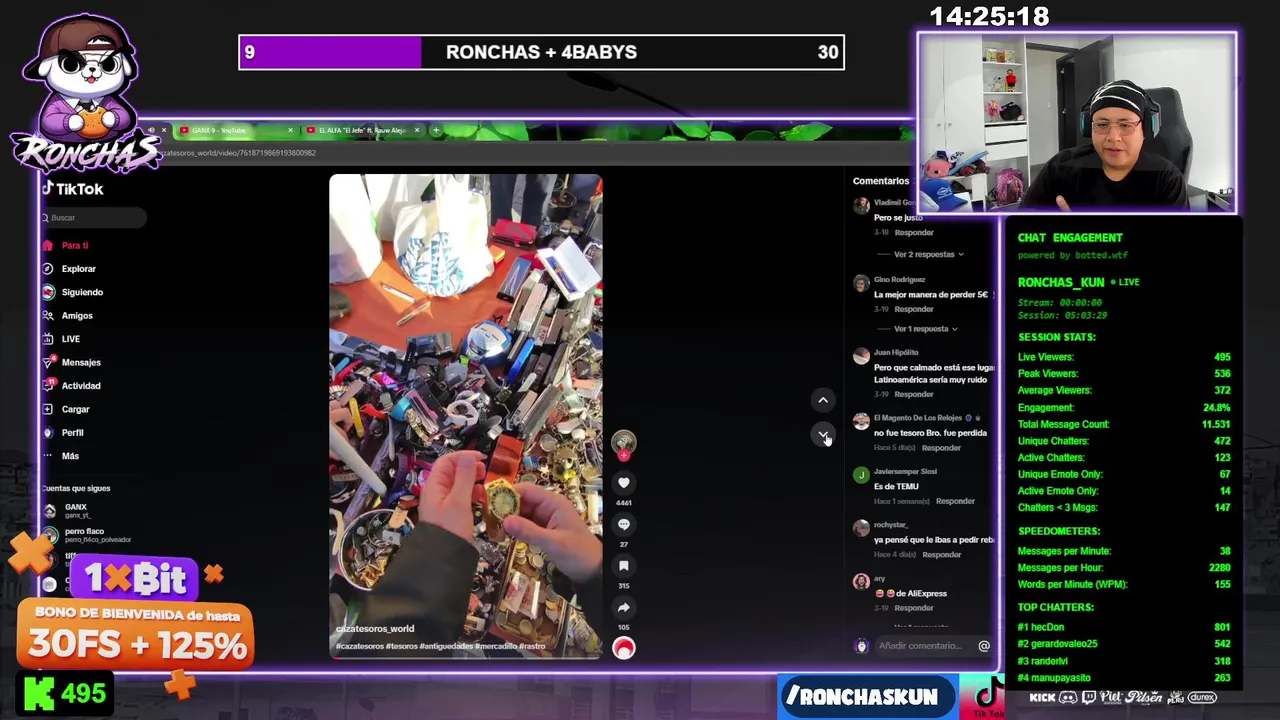Click Responder under rochystar_'s comment
The image size is (1280, 720).
(x=941, y=554)
